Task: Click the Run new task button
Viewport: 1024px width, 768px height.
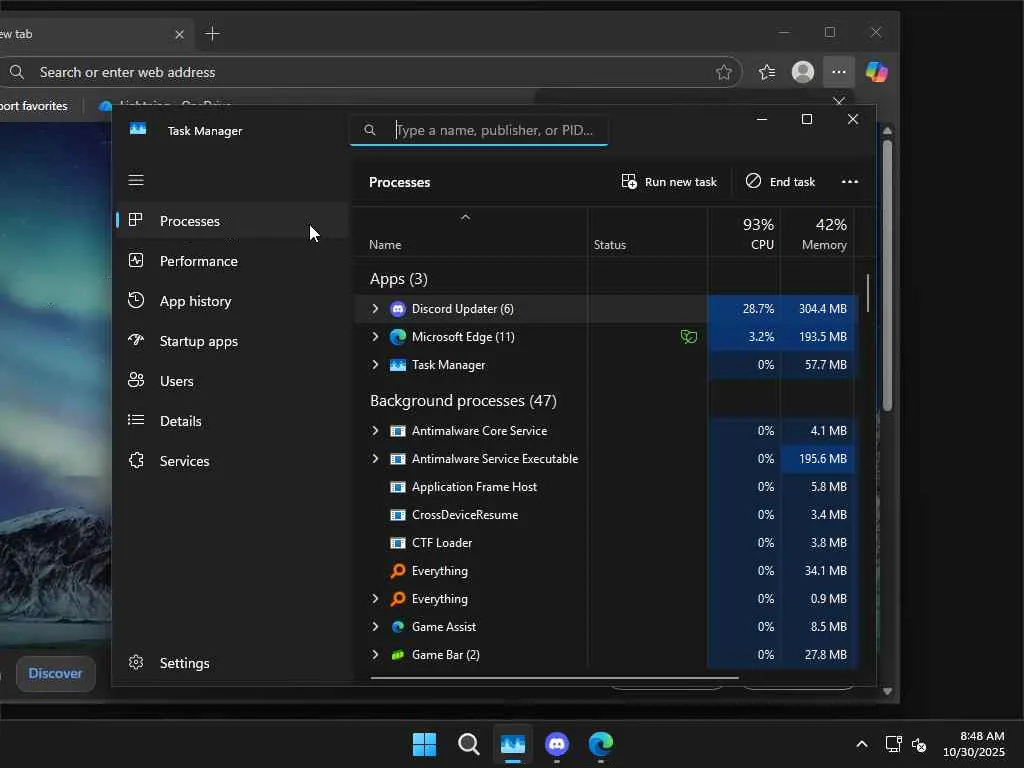Action: pos(669,182)
